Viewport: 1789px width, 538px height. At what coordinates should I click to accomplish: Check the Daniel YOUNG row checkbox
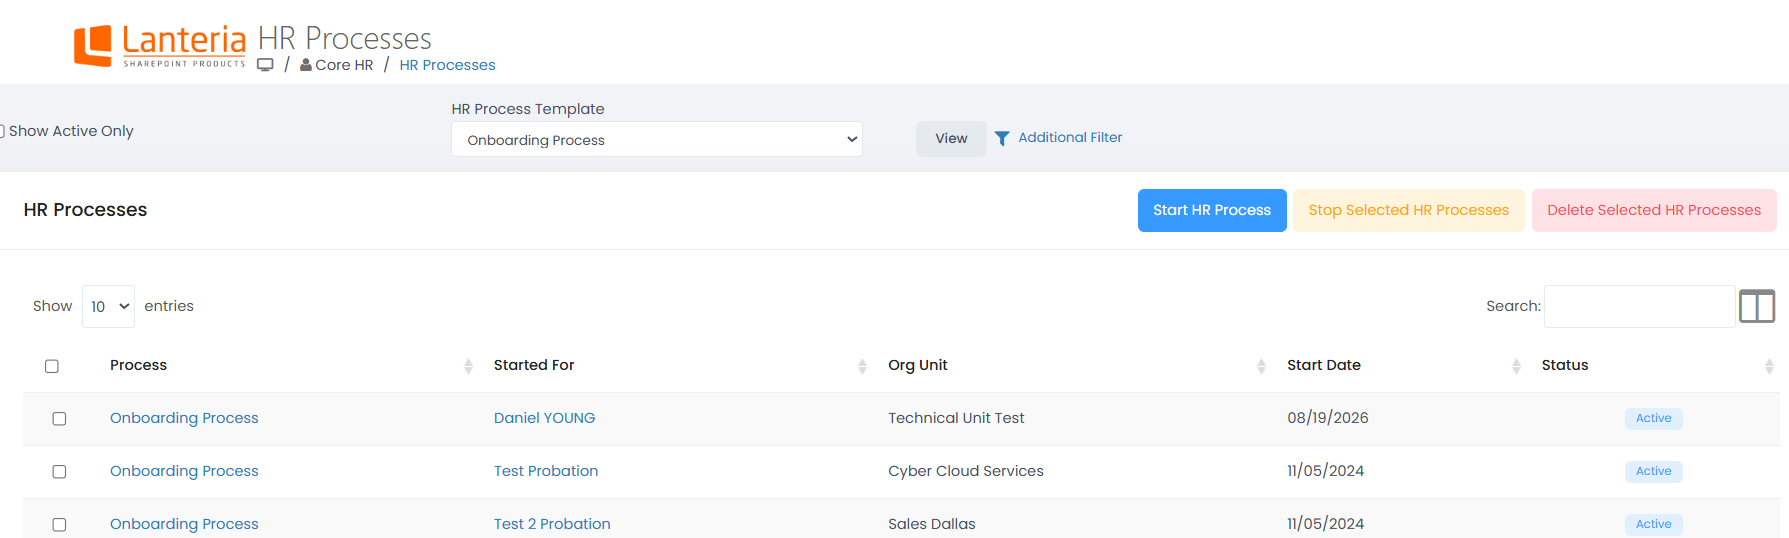(x=59, y=419)
